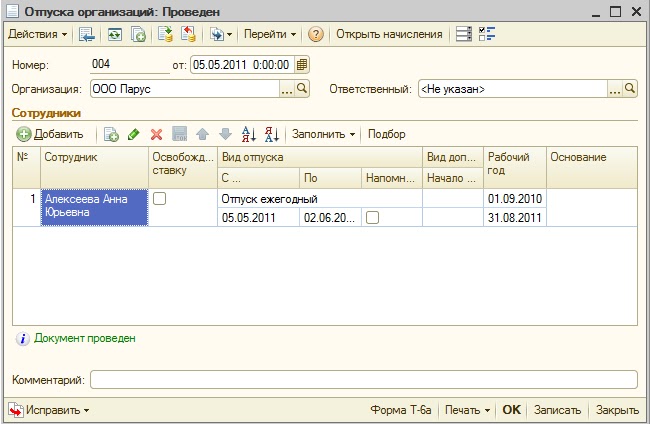The height and width of the screenshot is (424, 650).
Task: Click the magnifier icon of Организация
Action: (x=302, y=88)
